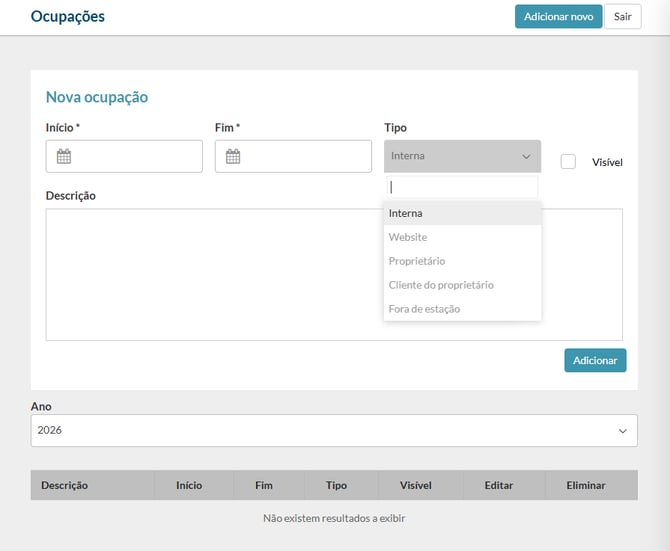
Task: Click the Fim date input field
Action: pyautogui.click(x=294, y=156)
